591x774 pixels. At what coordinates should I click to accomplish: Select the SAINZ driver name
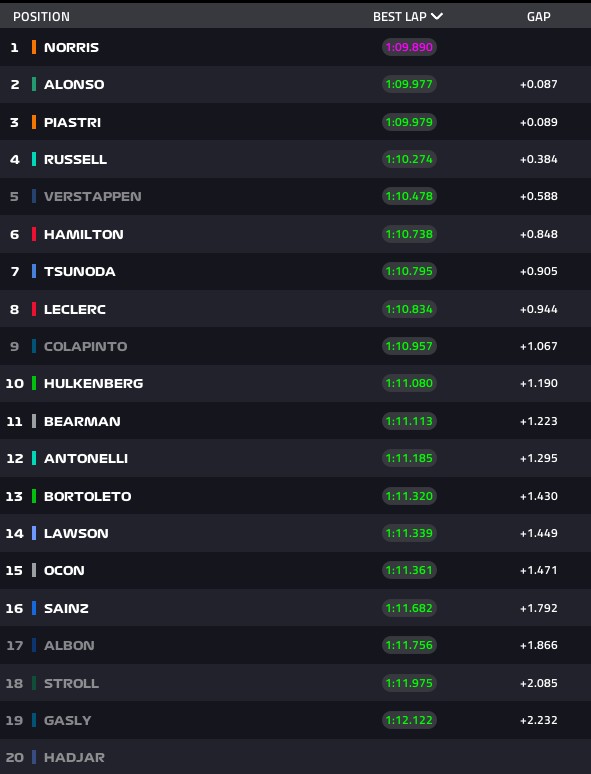point(66,608)
